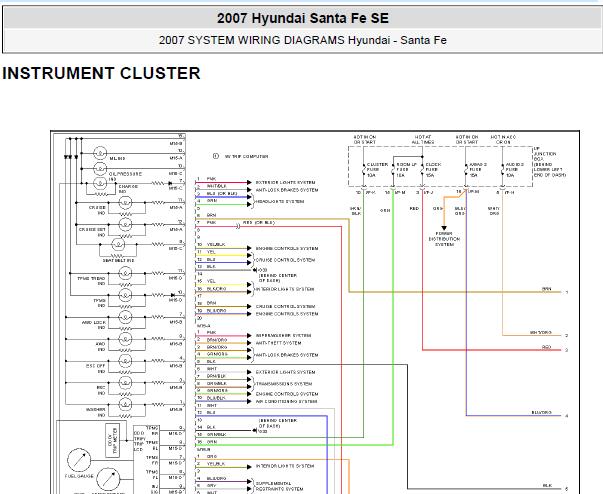
Task: Click the "CHARGE IND" label
Action: coord(128,189)
